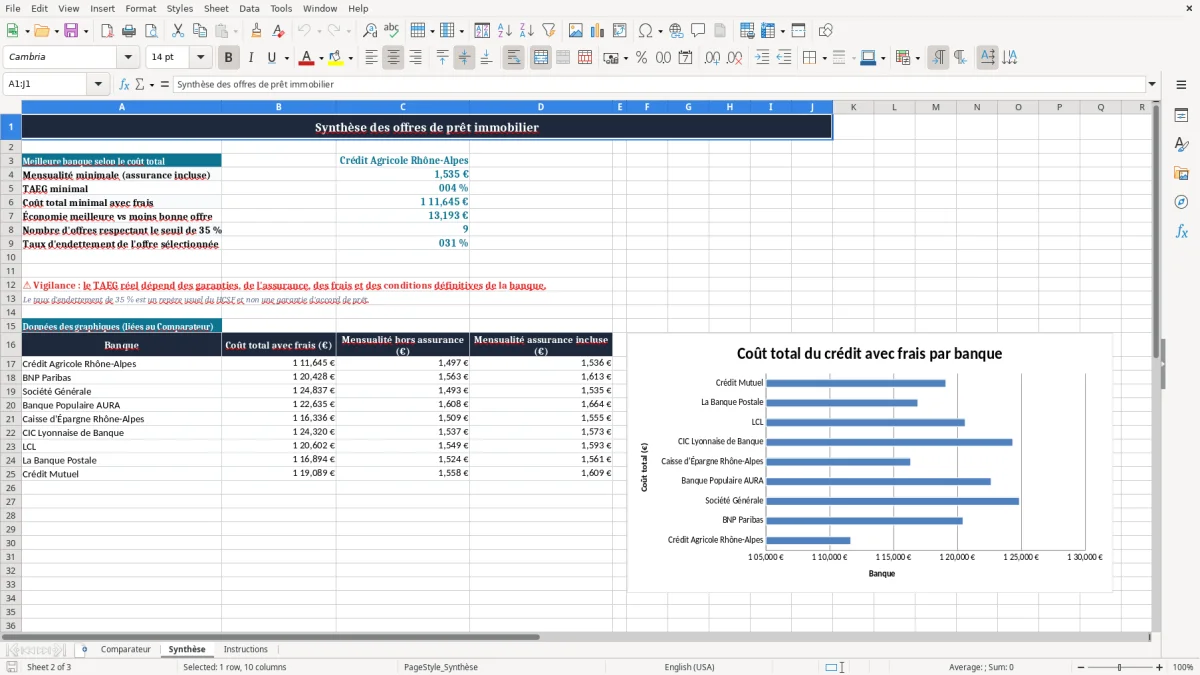Toggle Center Horizontally alignment
This screenshot has height=675, width=1200.
pyautogui.click(x=394, y=58)
